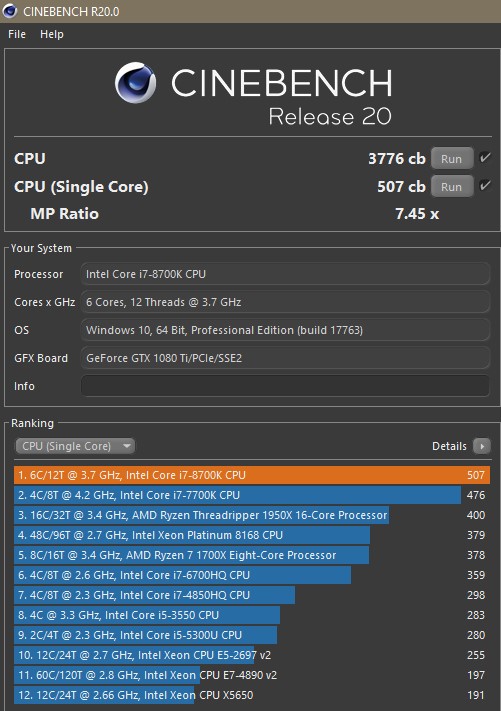Open the File menu
501x711 pixels.
[17, 34]
